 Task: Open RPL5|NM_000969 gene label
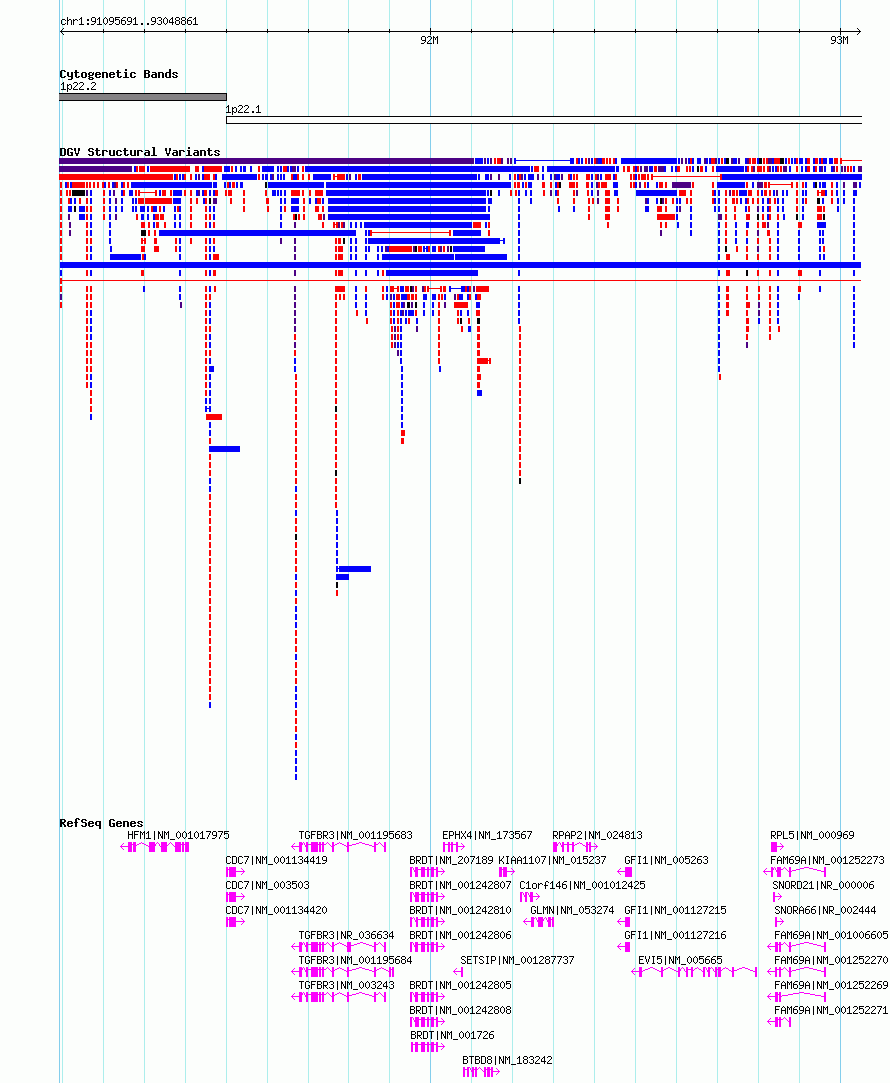[812, 835]
